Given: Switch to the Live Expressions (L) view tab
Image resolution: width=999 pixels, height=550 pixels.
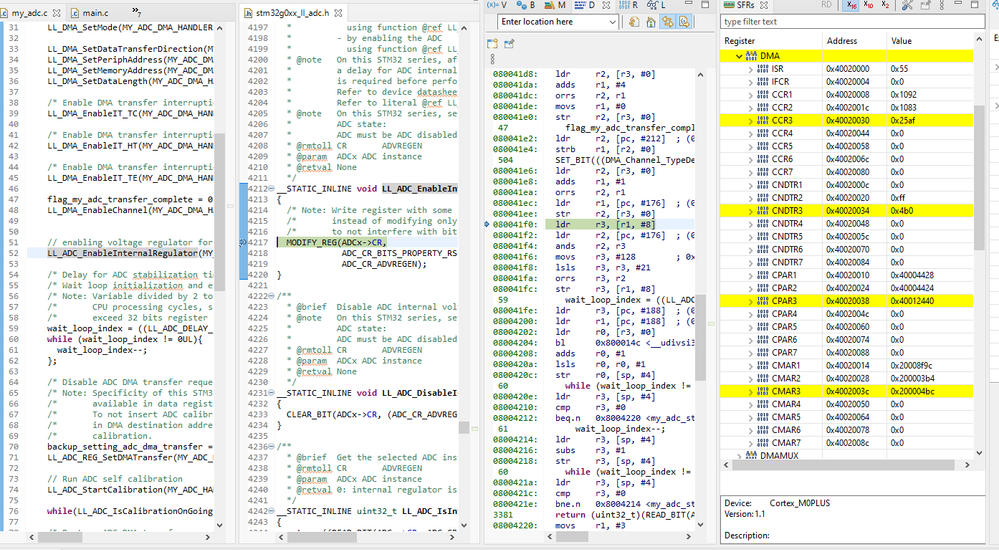Looking at the screenshot, I should click(x=657, y=5).
